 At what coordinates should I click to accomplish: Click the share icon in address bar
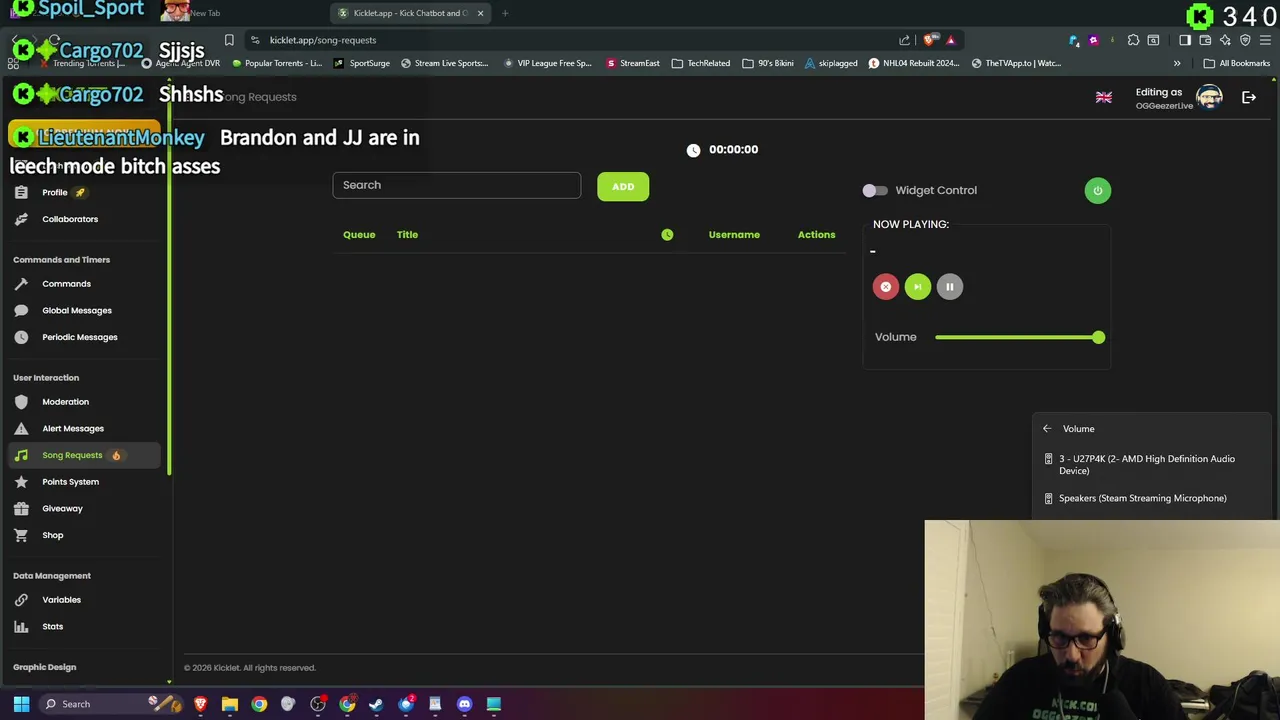click(x=905, y=40)
